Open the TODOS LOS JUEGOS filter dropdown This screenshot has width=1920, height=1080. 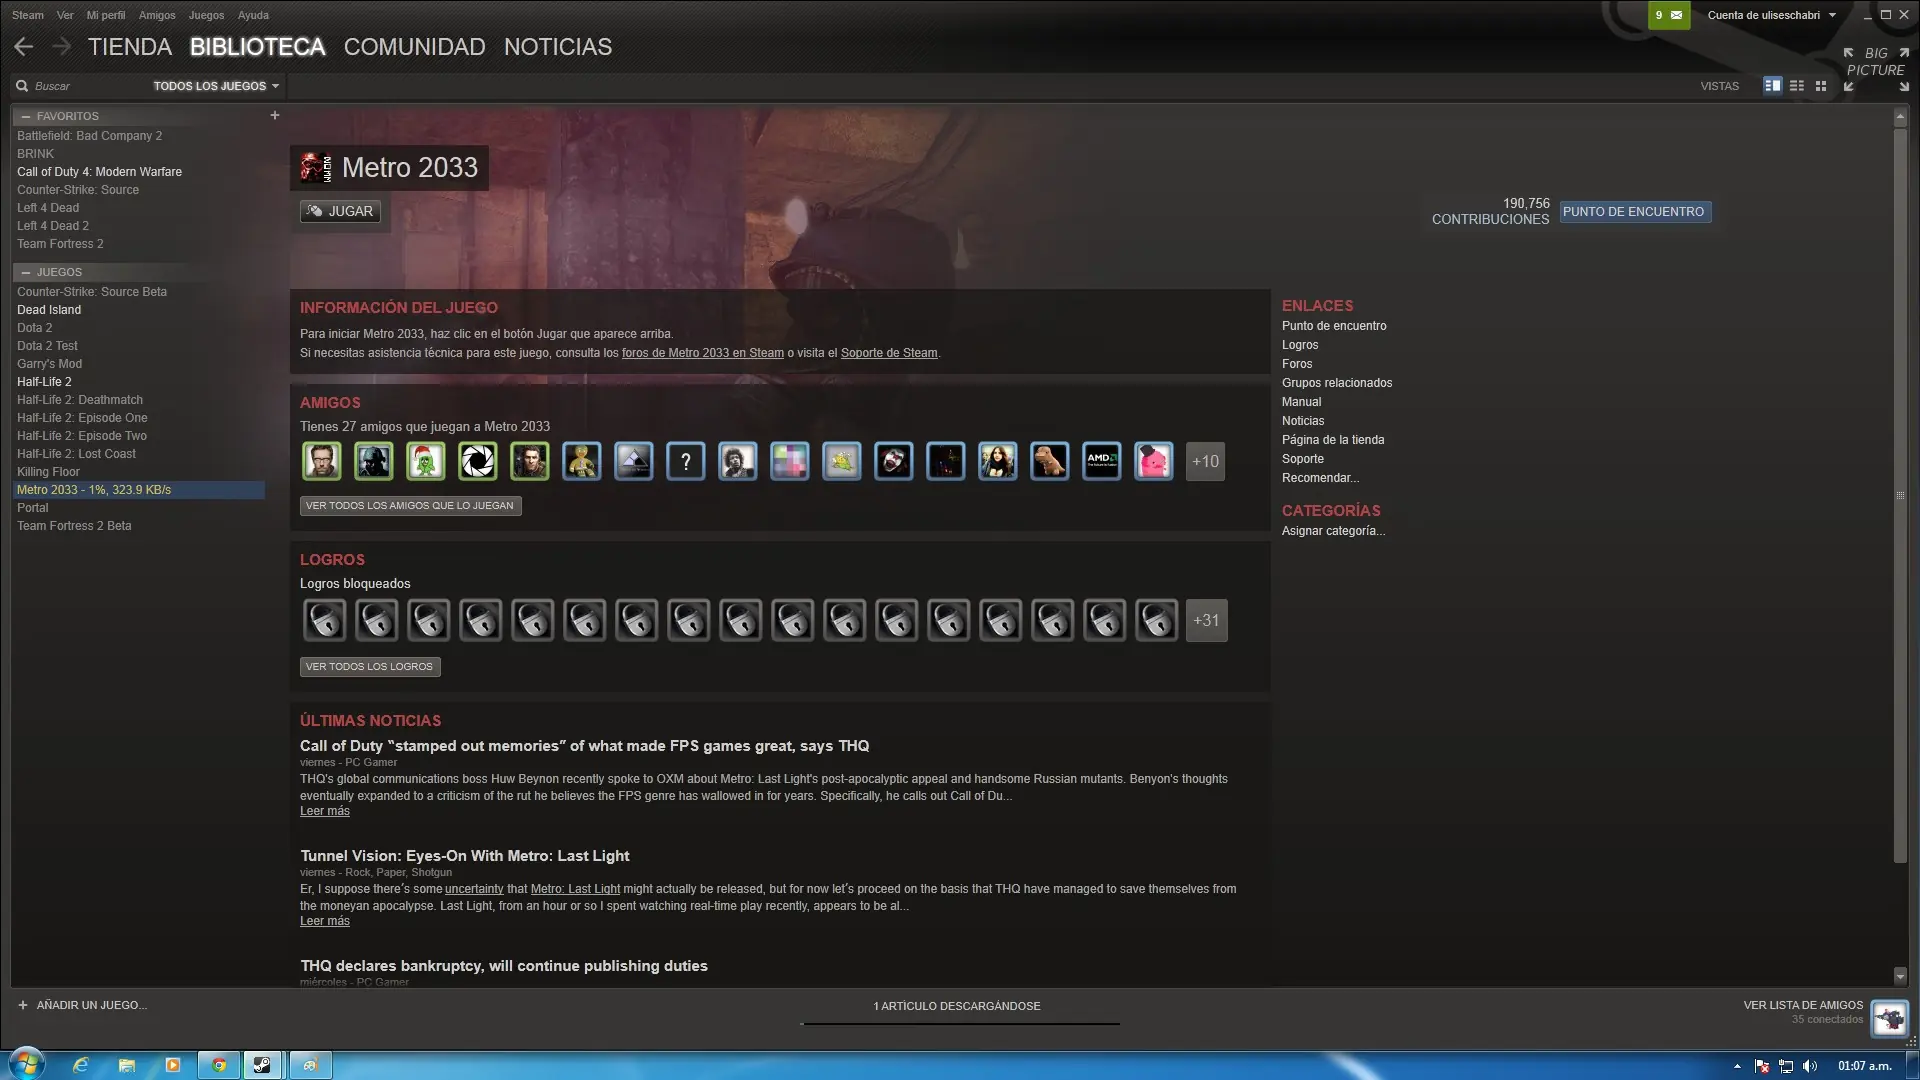point(216,86)
